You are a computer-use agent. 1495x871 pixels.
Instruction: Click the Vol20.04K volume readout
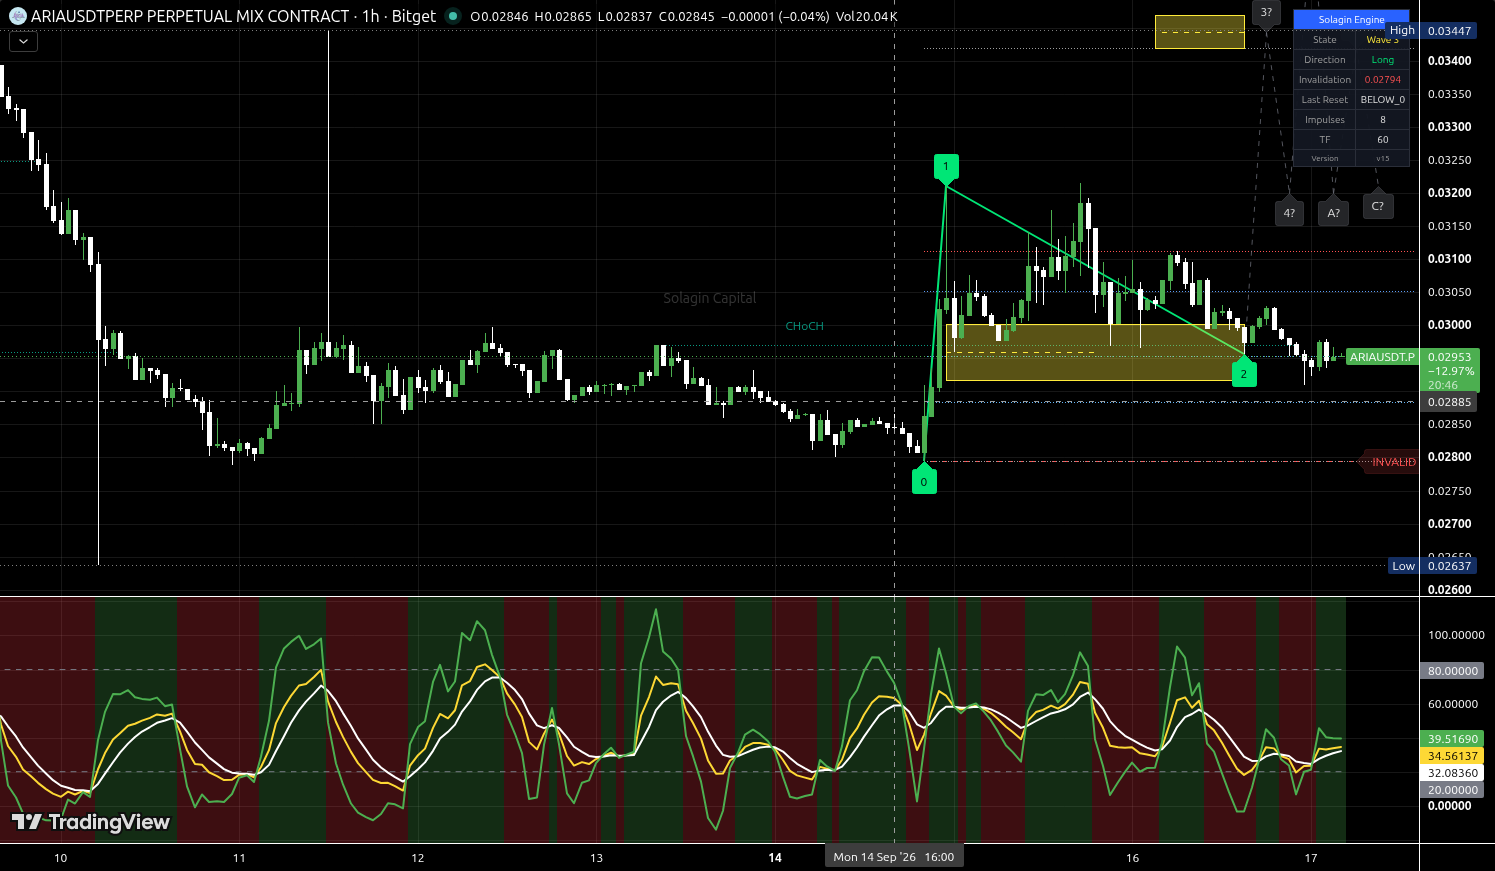tap(866, 16)
